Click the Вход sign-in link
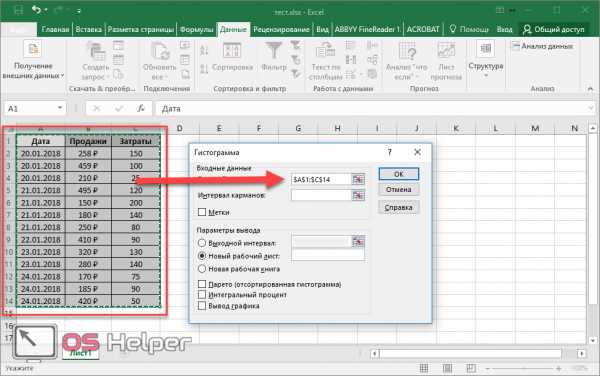 (504, 29)
